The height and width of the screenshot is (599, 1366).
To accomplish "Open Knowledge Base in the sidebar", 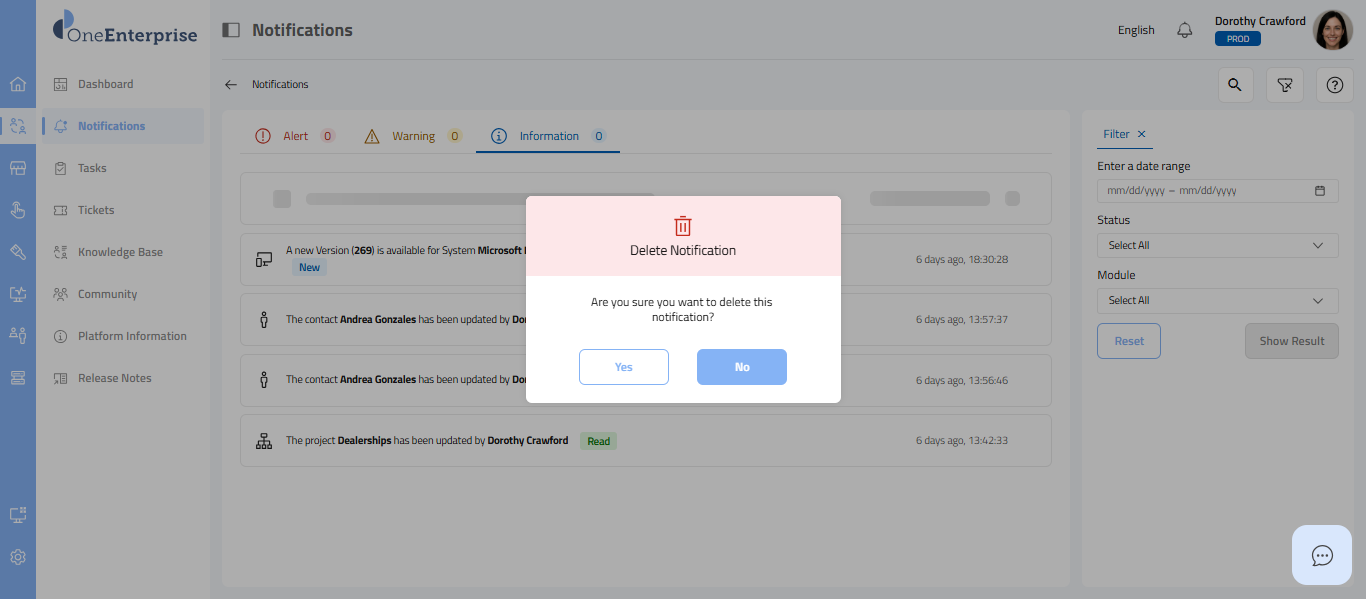I will [120, 252].
